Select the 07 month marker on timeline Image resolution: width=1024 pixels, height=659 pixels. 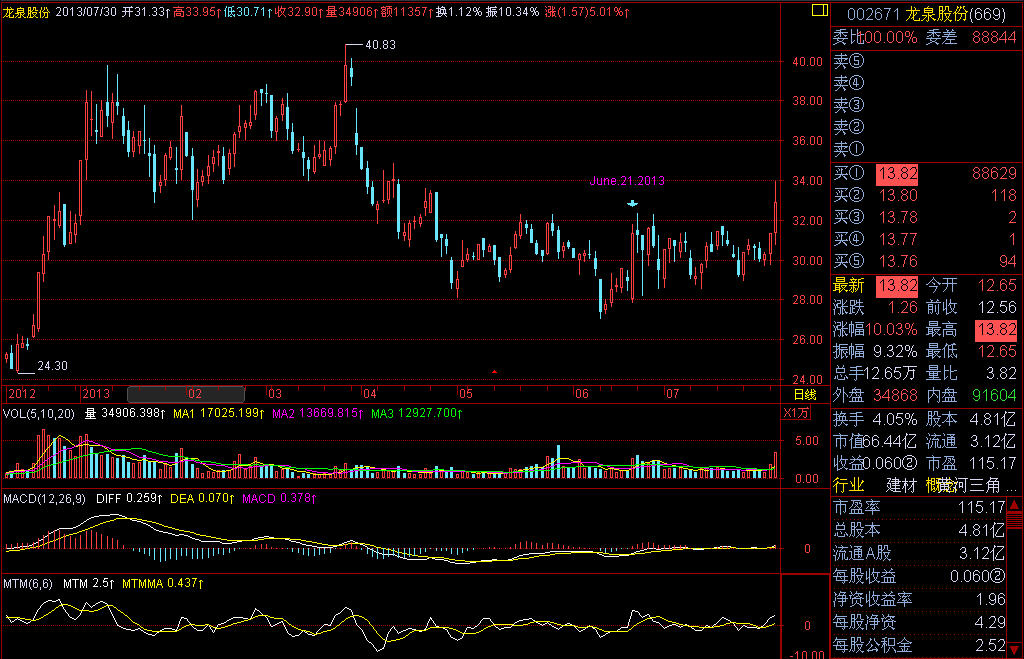tap(674, 393)
